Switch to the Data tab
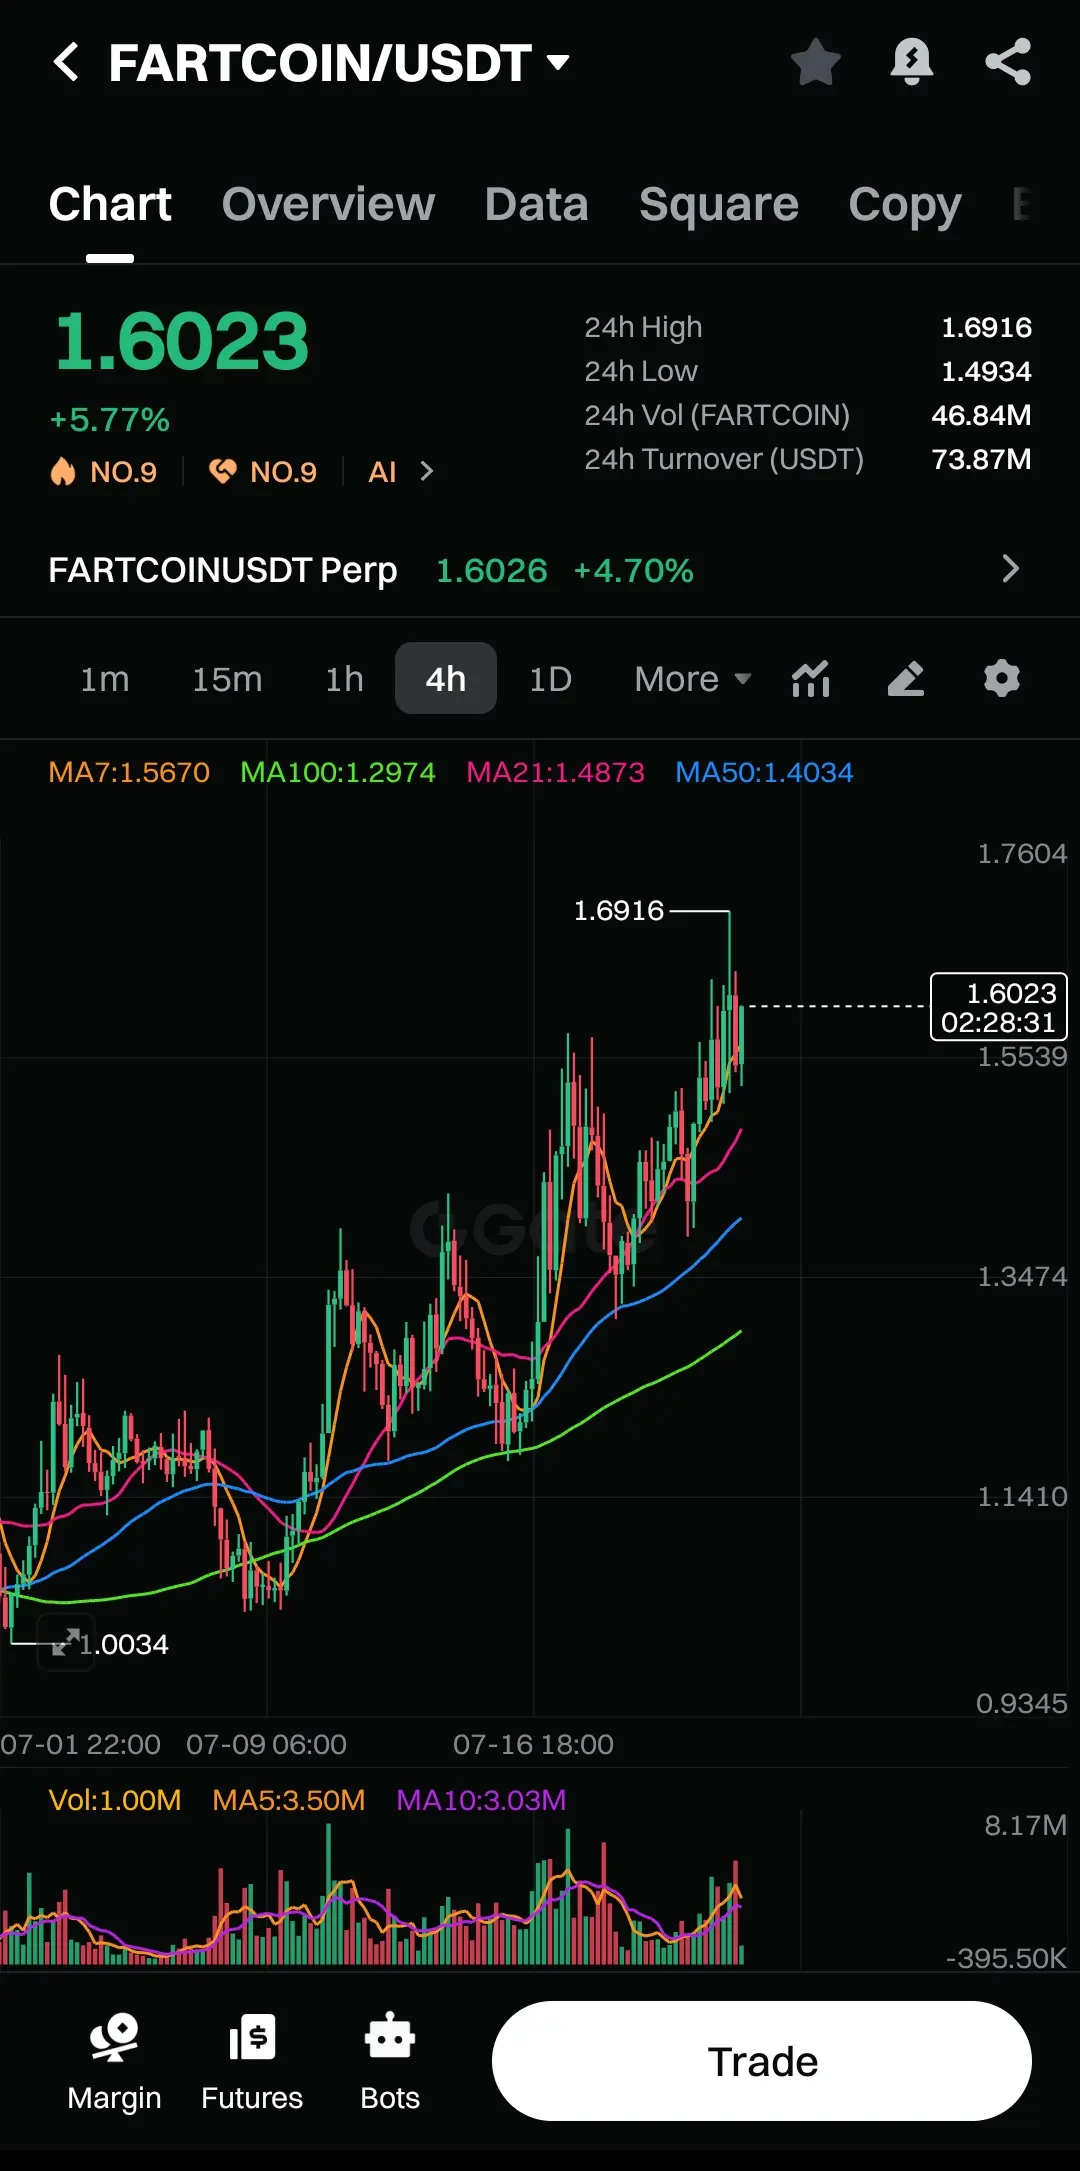This screenshot has width=1080, height=2171. coord(536,204)
